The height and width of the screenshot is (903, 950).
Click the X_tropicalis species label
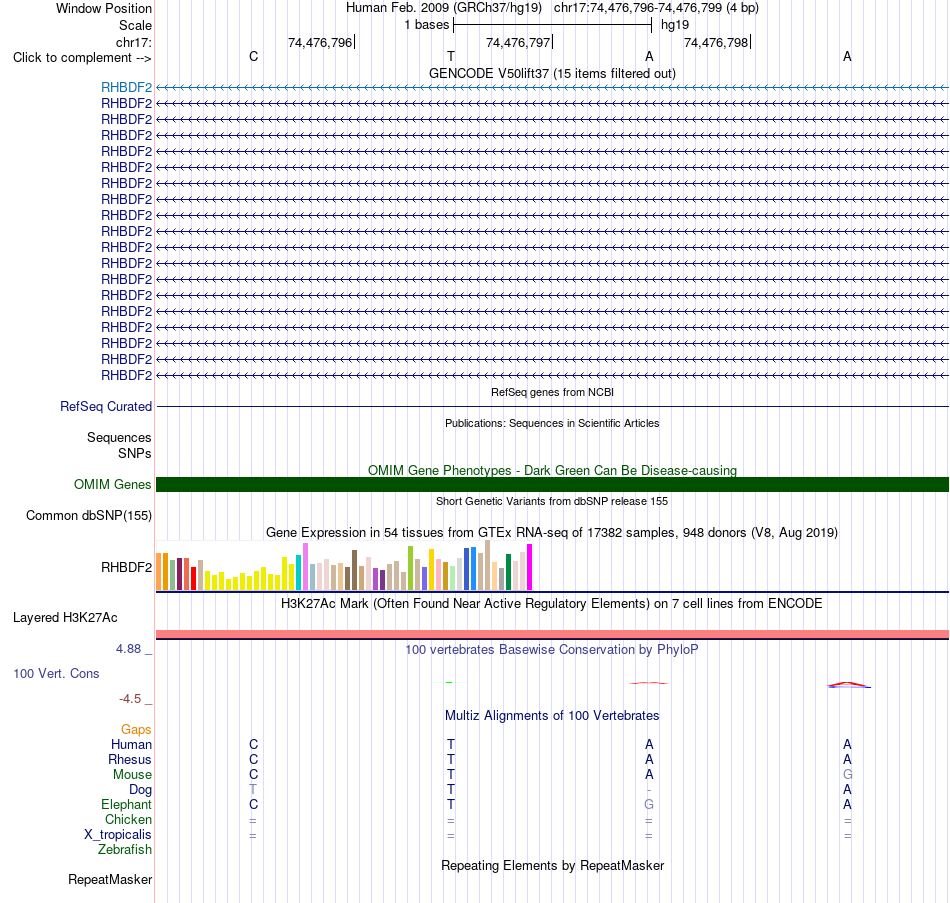[x=118, y=835]
